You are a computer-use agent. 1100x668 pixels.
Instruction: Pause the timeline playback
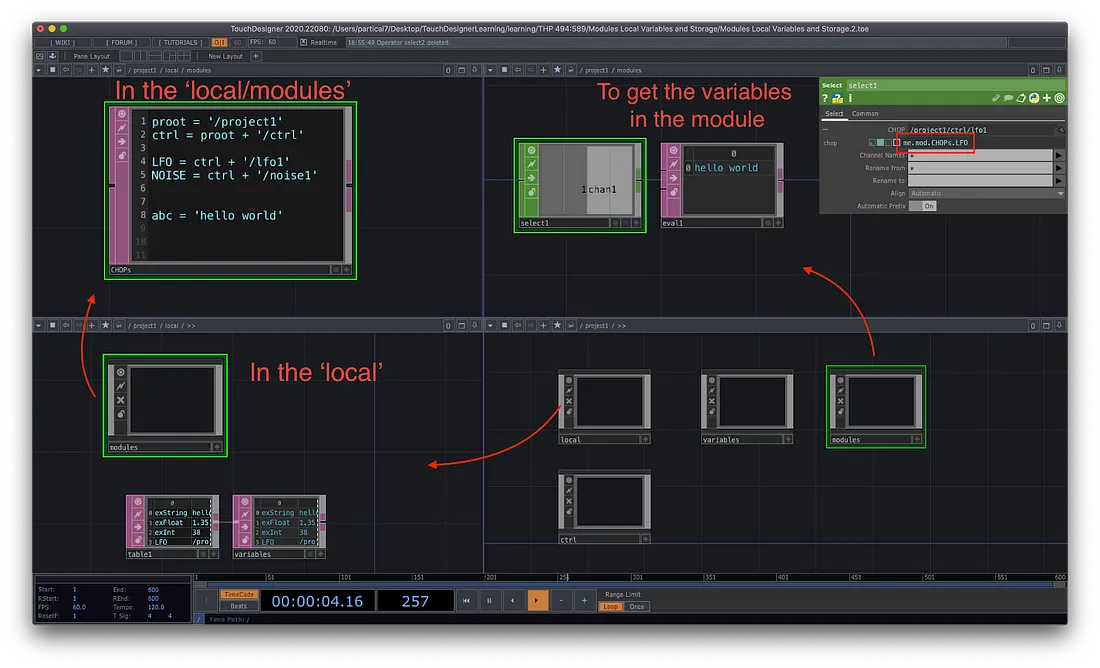(x=489, y=601)
